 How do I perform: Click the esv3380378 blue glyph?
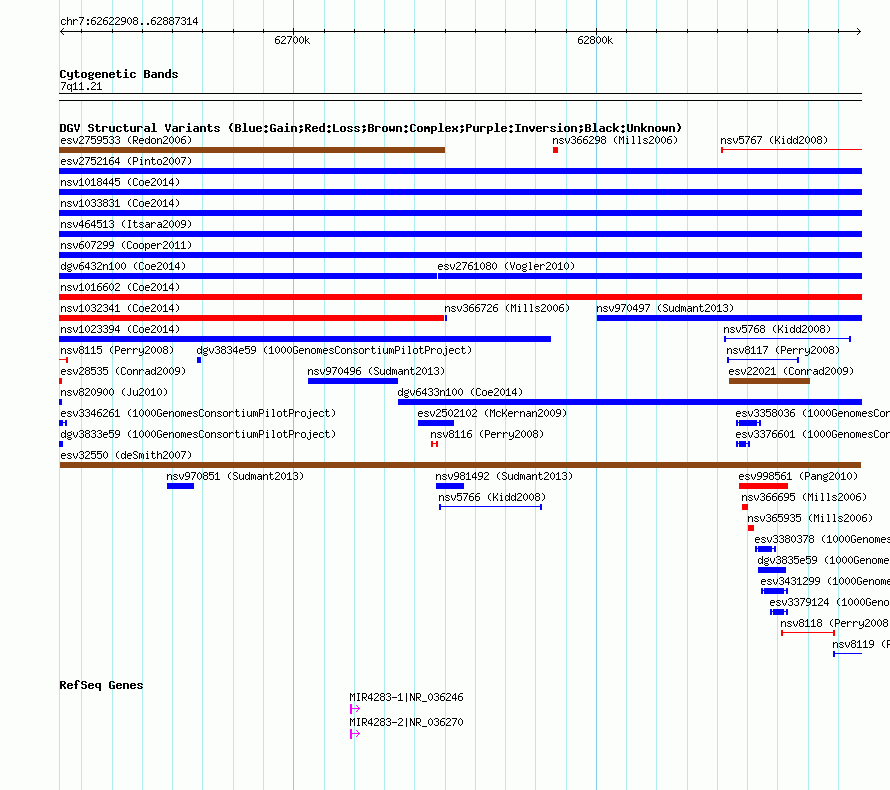pos(765,549)
